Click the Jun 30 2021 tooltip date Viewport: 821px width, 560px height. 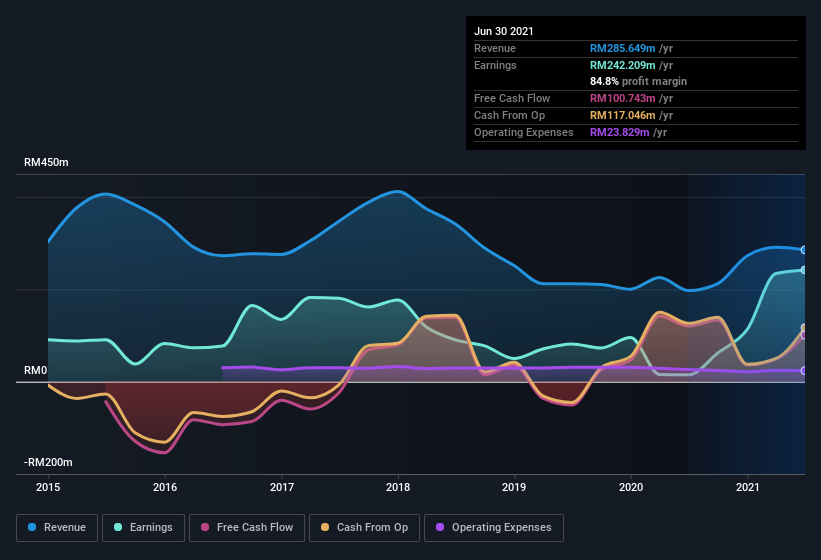[x=504, y=31]
